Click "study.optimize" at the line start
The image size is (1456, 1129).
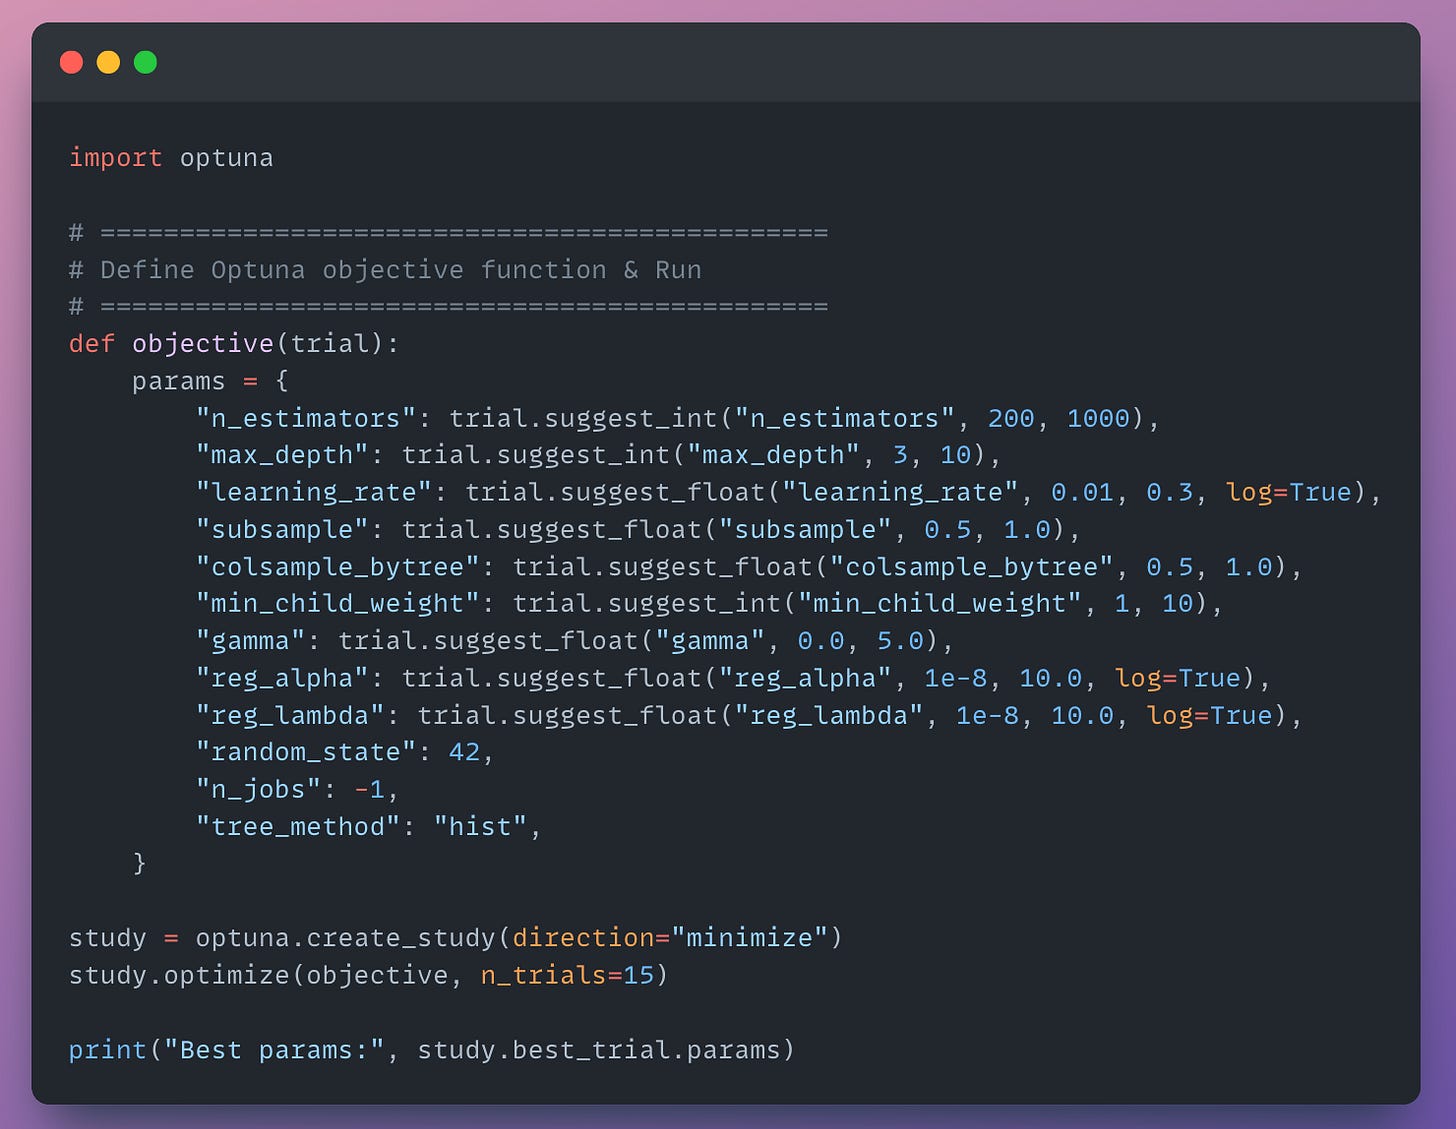[179, 975]
